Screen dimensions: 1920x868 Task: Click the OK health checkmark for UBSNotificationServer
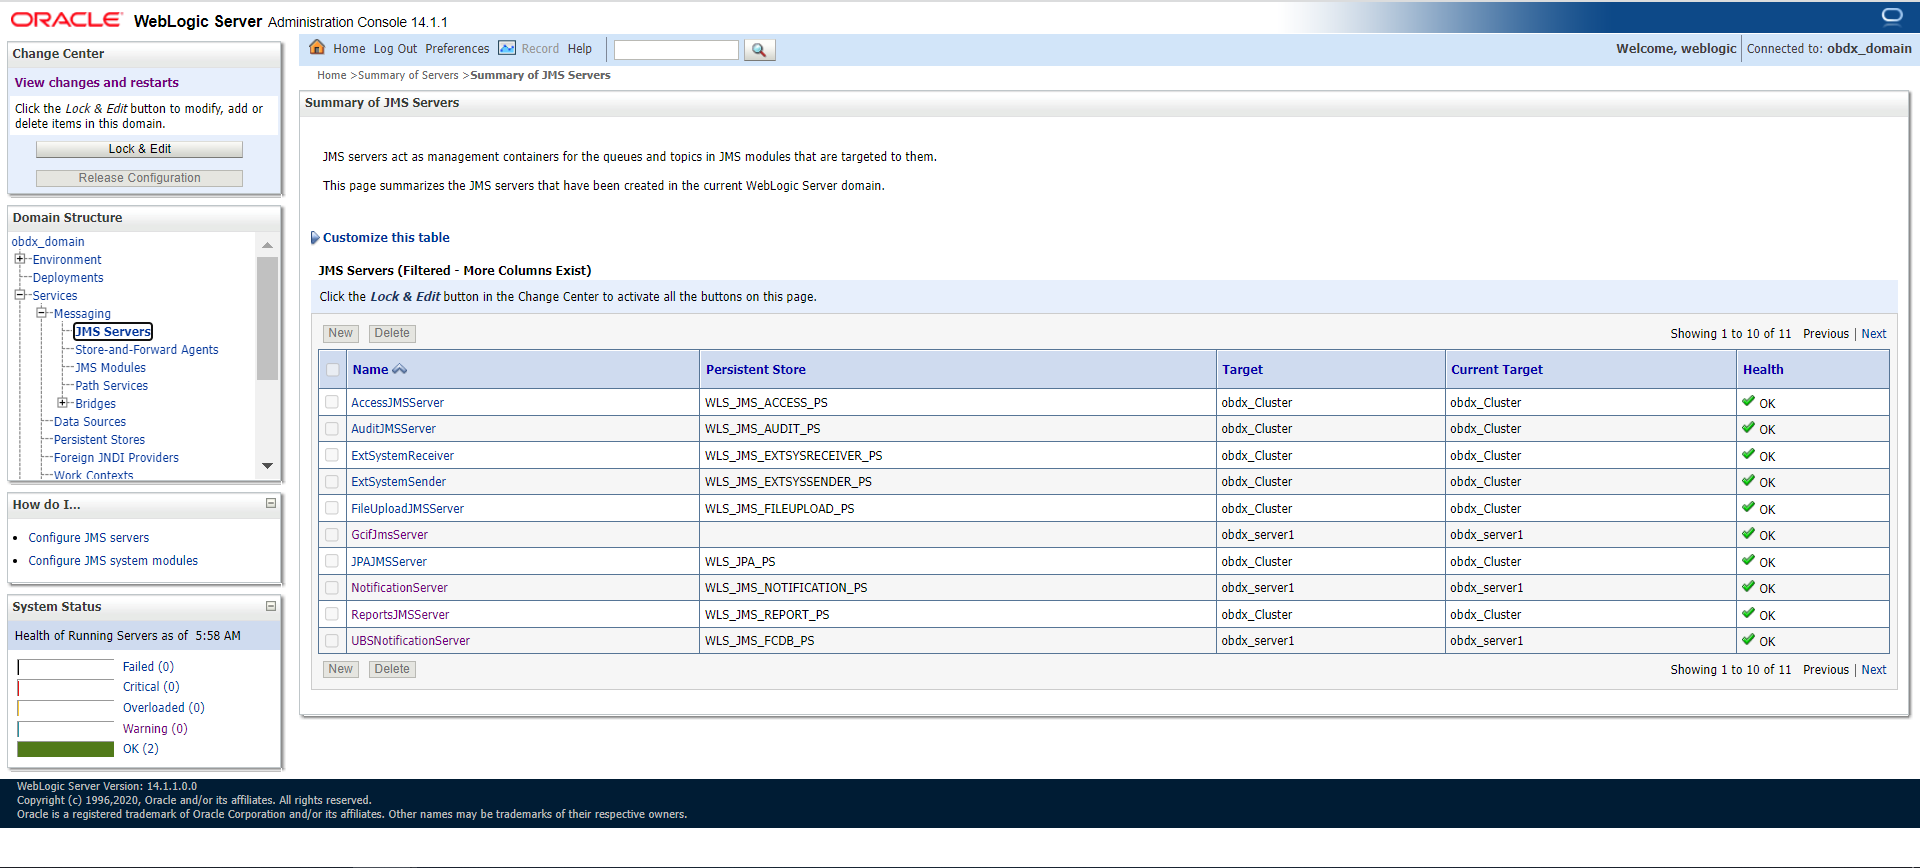click(x=1748, y=640)
